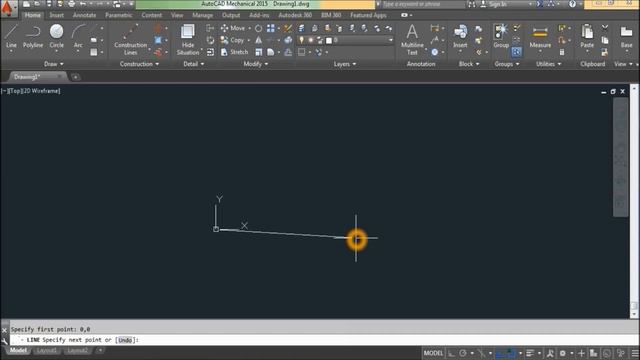Open the Layout2 tab
The height and width of the screenshot is (360, 640).
coord(77,351)
